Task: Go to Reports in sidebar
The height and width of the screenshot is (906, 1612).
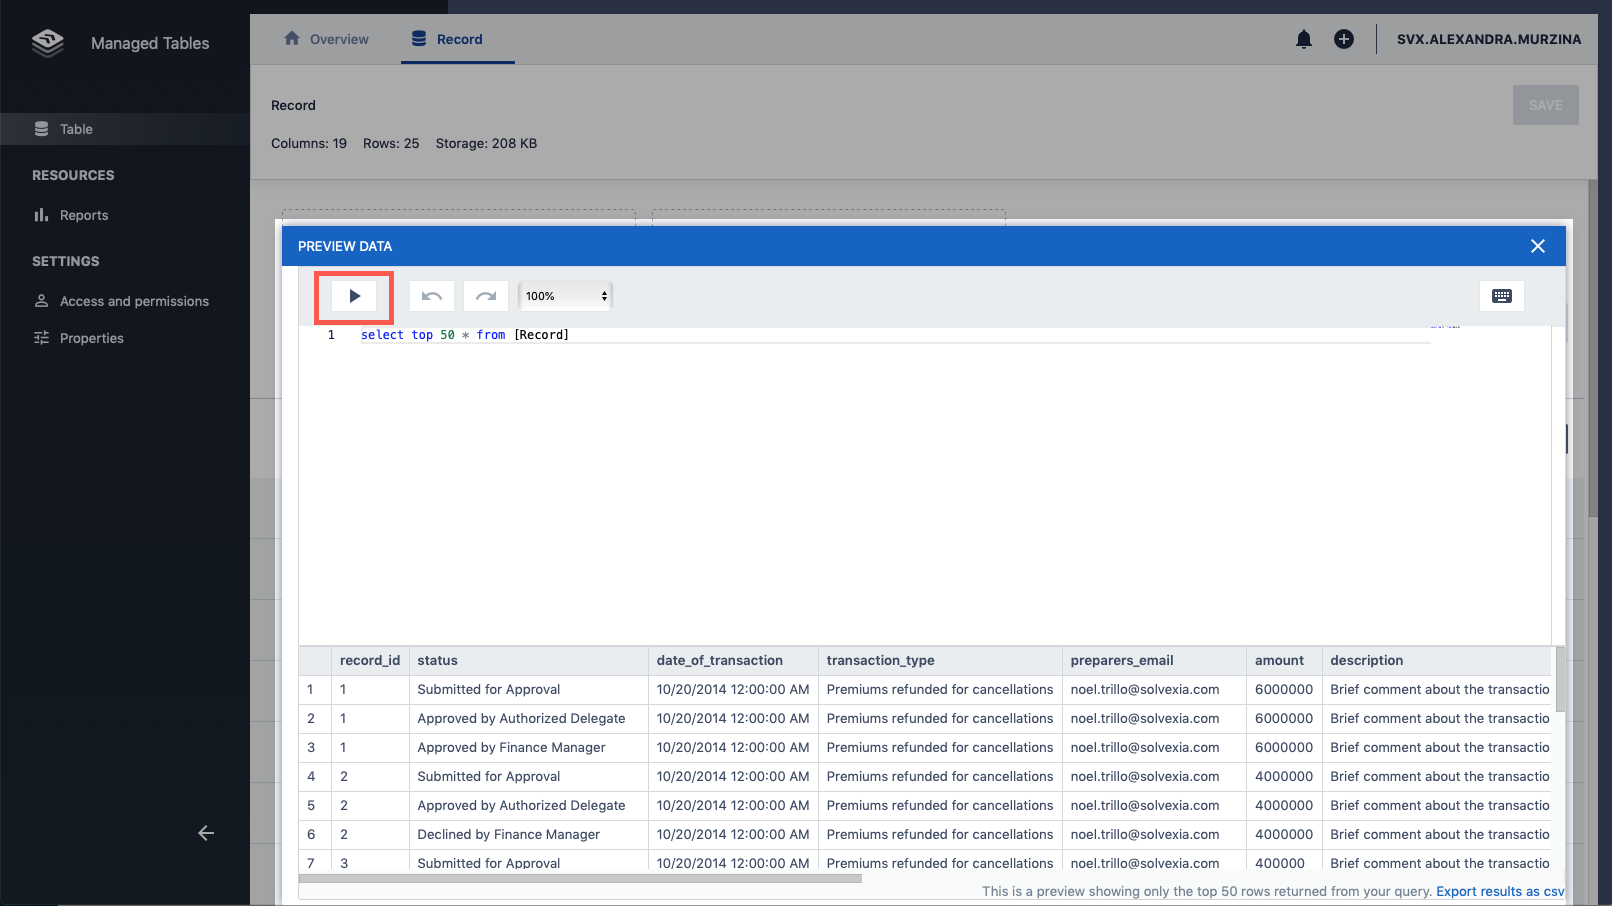Action: [x=84, y=215]
